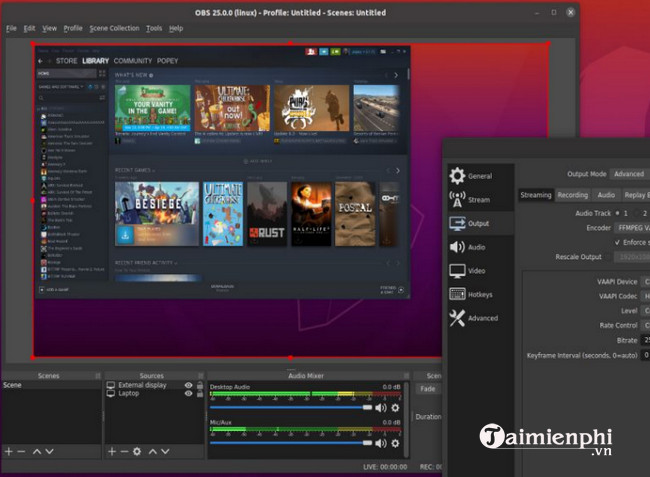Open Mic/Aux settings gear
The width and height of the screenshot is (650, 477).
tap(395, 443)
